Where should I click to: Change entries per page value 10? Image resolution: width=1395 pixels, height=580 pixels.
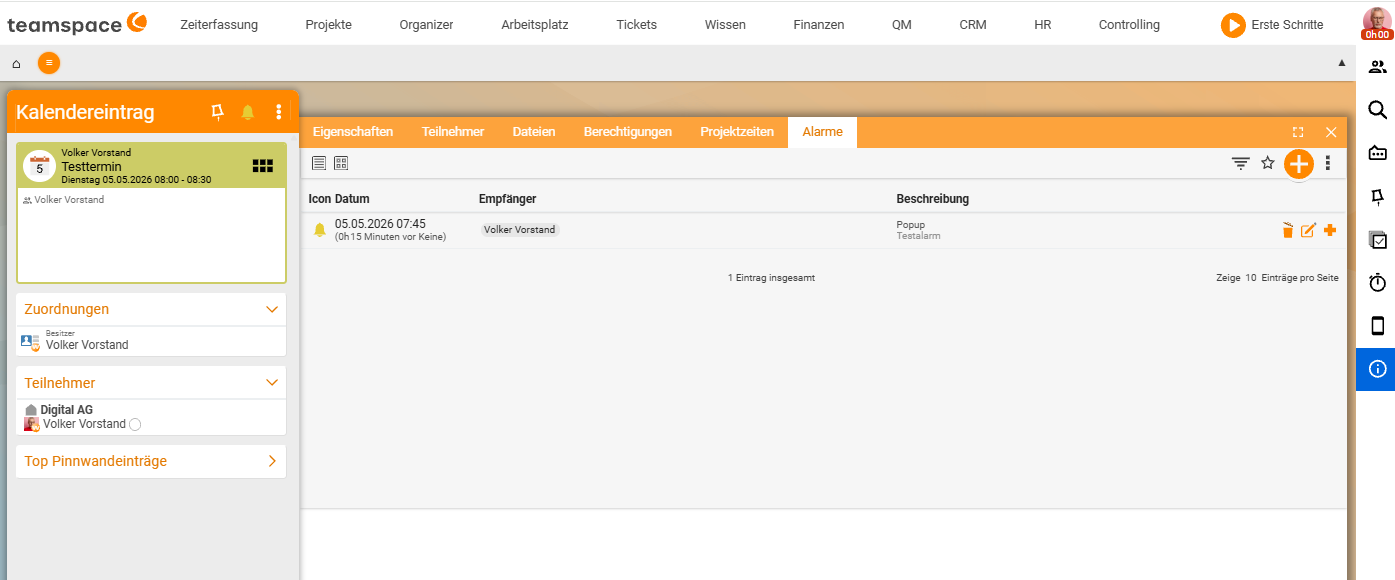[1251, 278]
